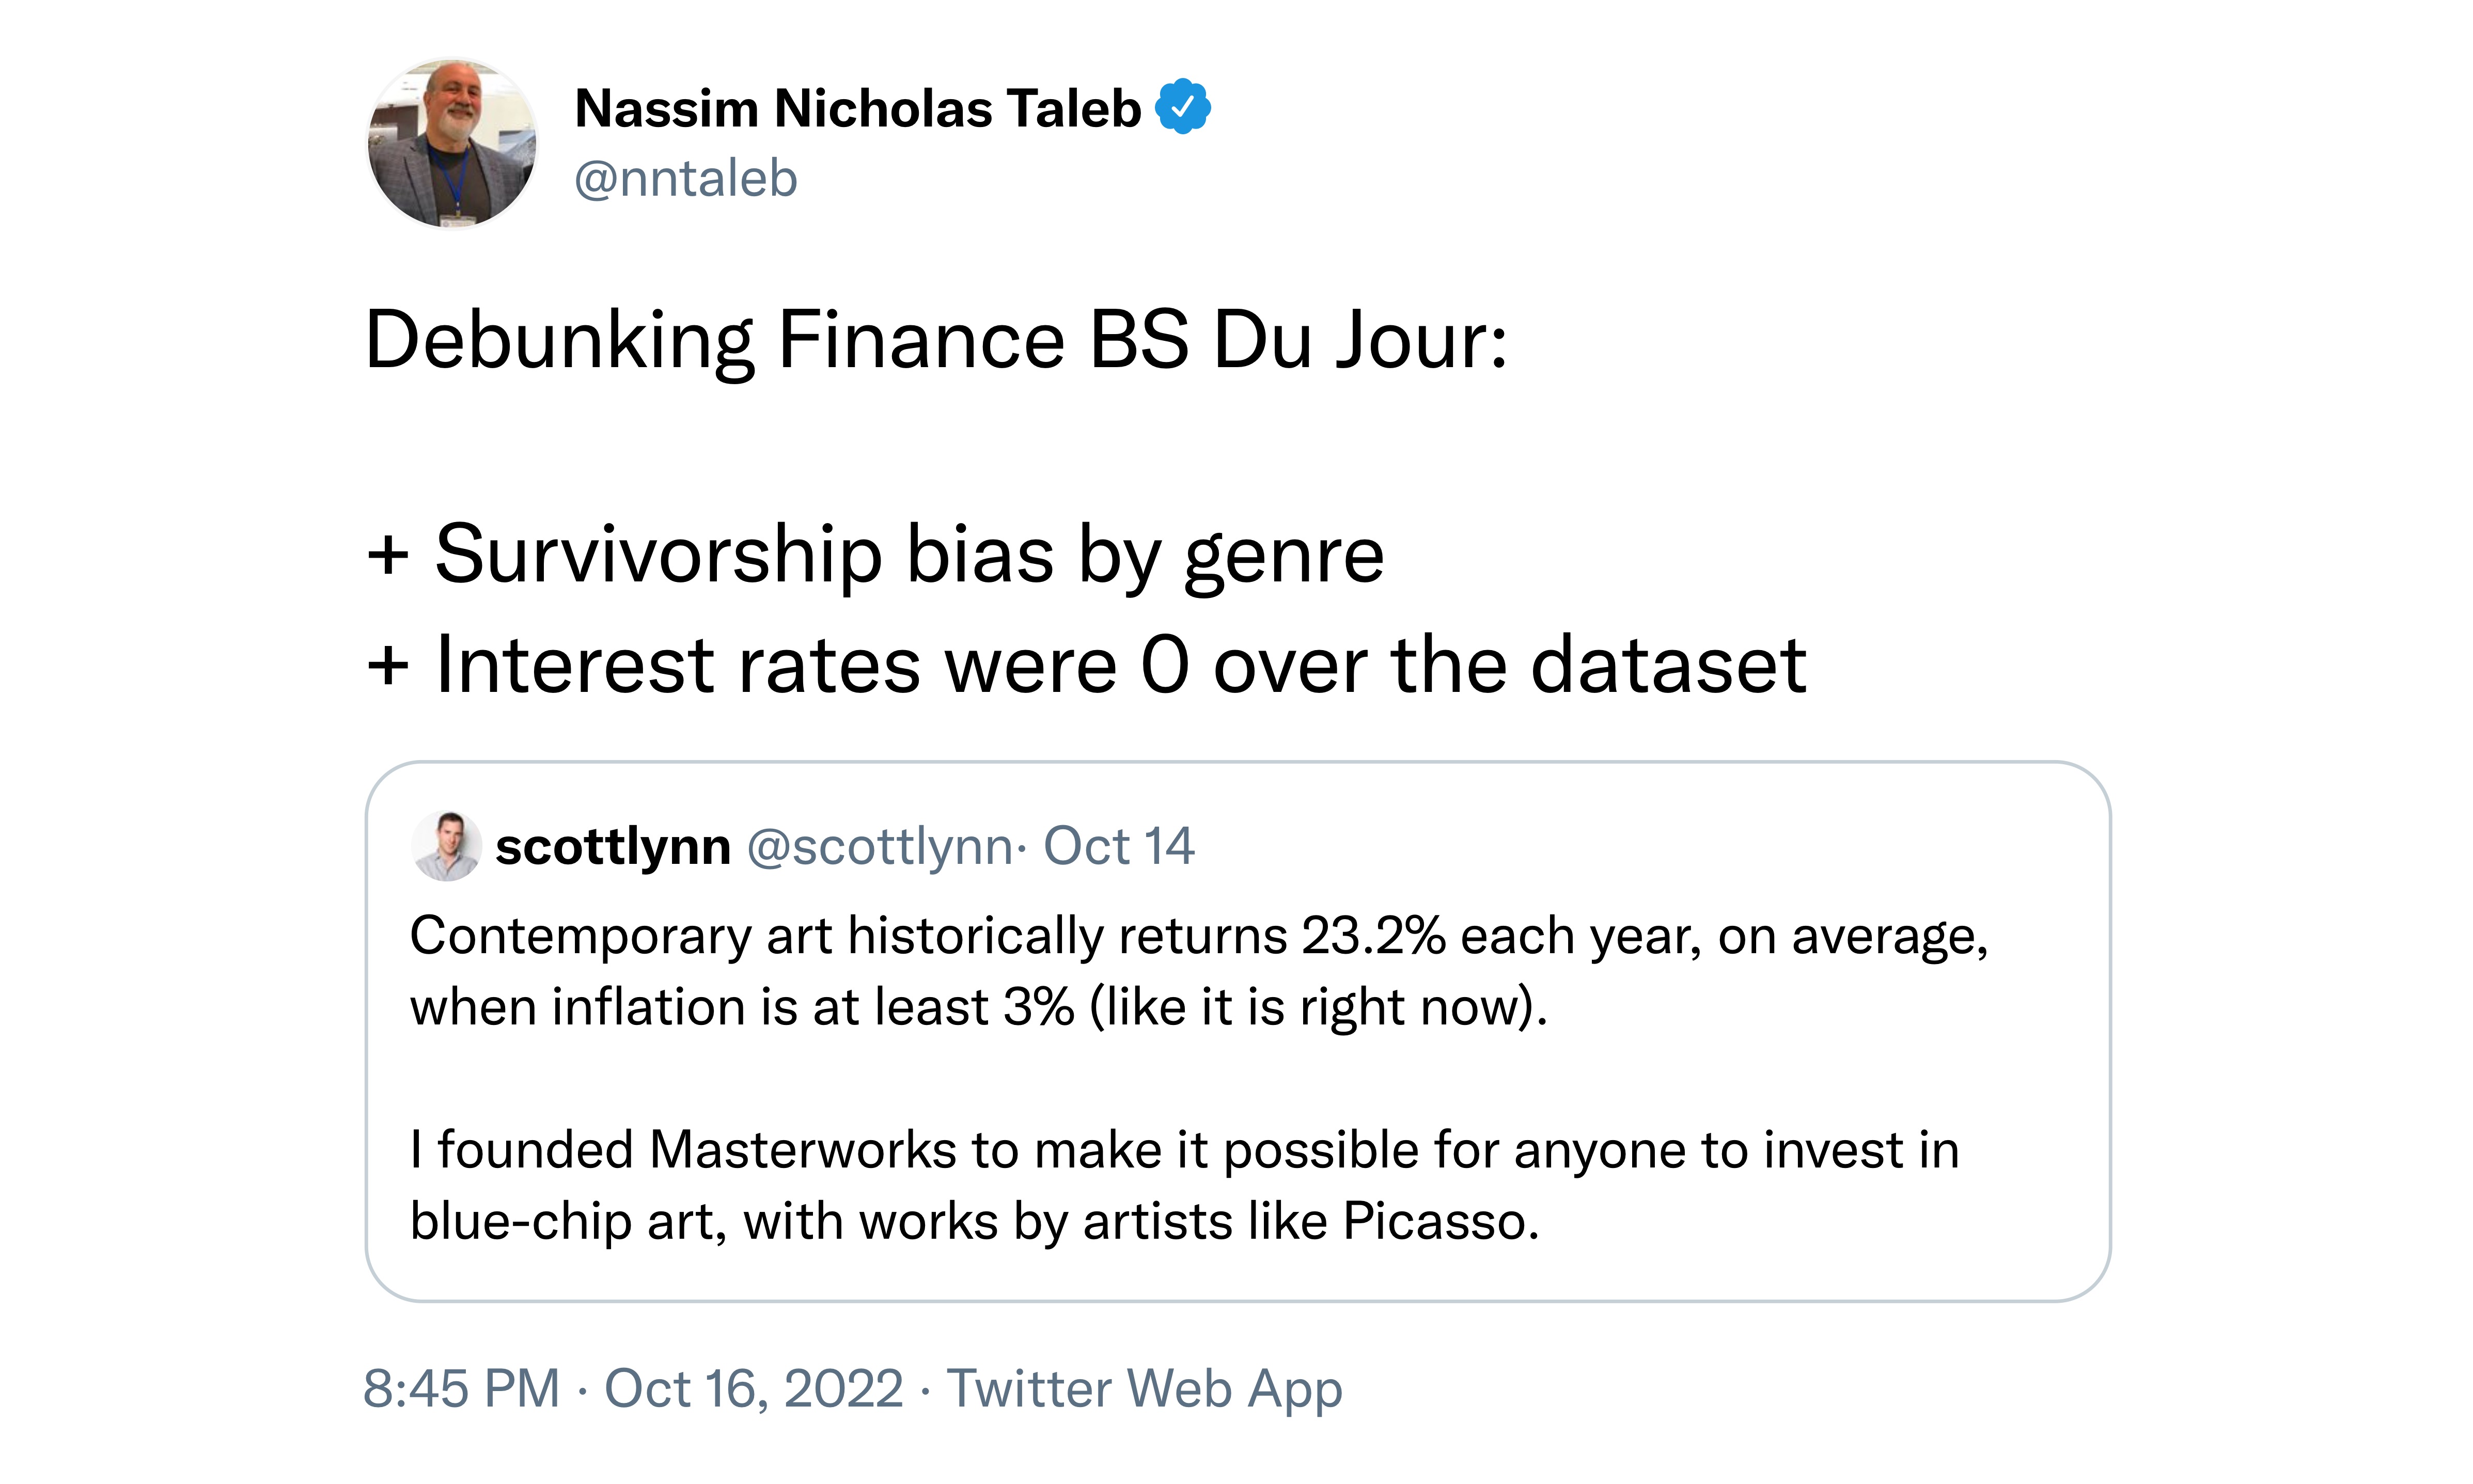
Task: Open the Nassim Nicholas Taleb display name
Action: click(857, 108)
